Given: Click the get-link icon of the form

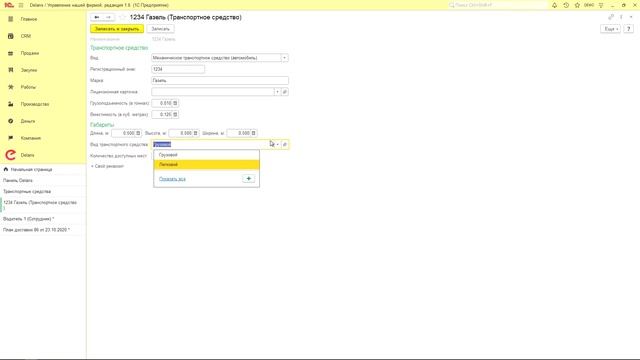Looking at the screenshot, I should pos(611,17).
